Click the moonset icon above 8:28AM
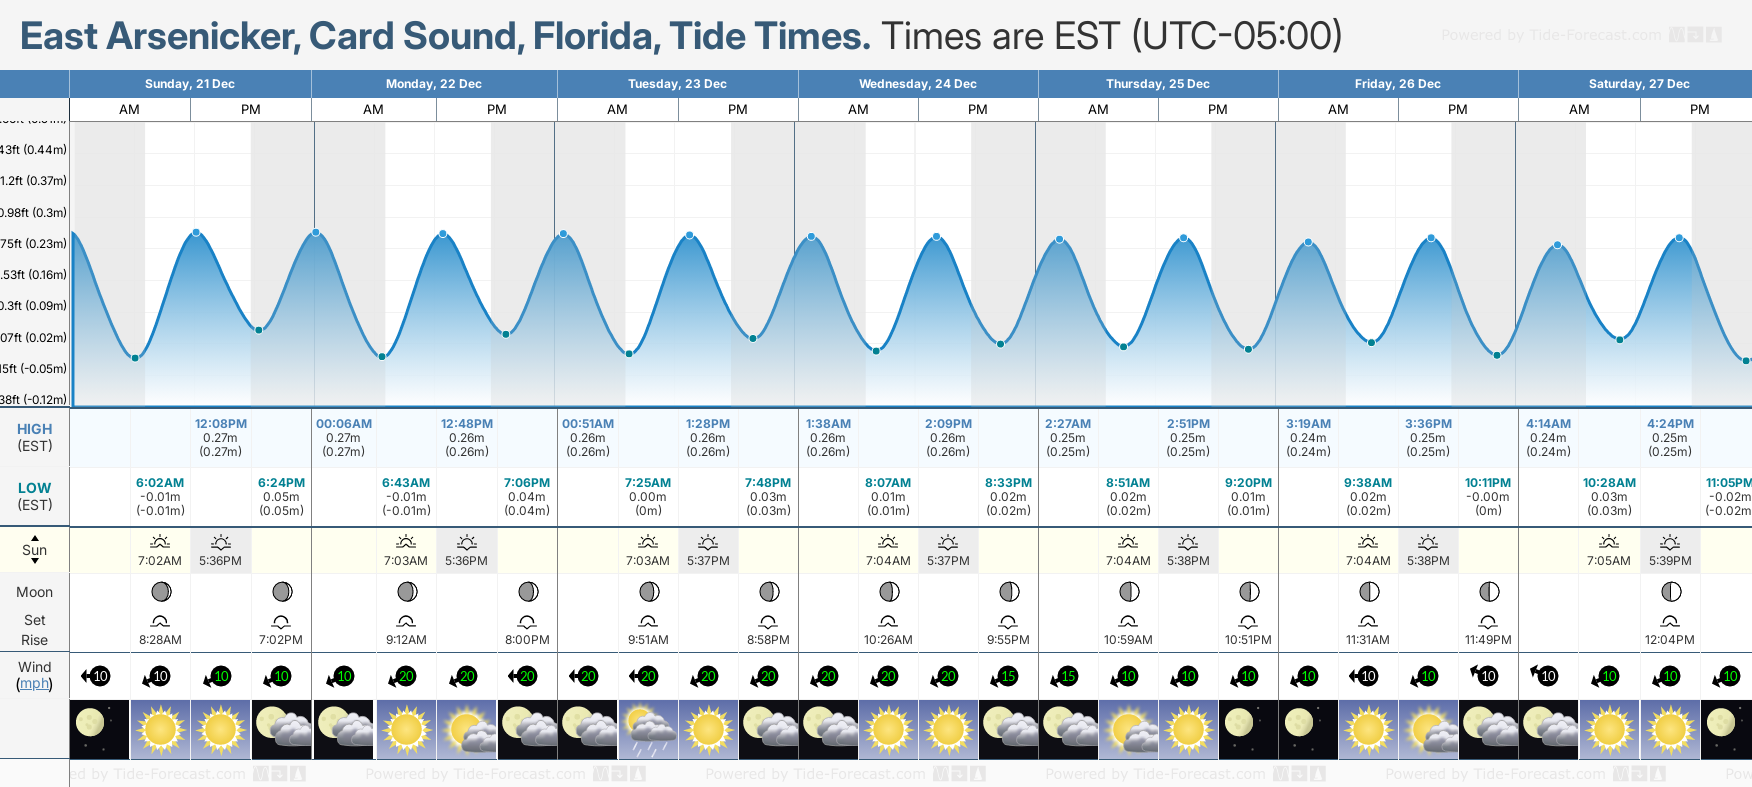This screenshot has width=1752, height=787. coord(160,621)
